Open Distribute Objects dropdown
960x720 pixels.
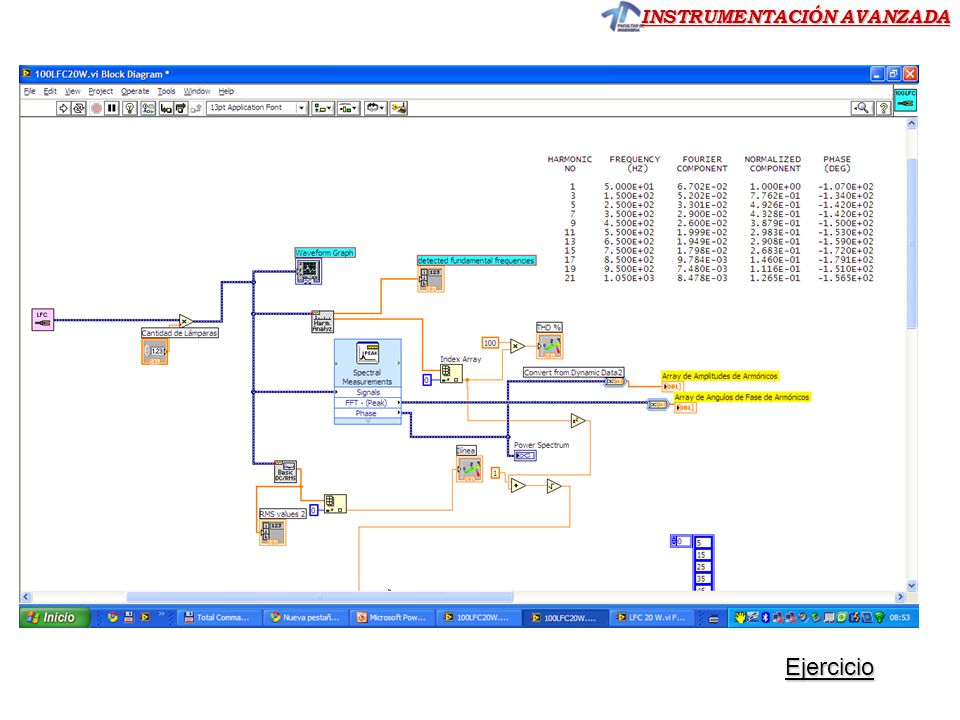348,108
